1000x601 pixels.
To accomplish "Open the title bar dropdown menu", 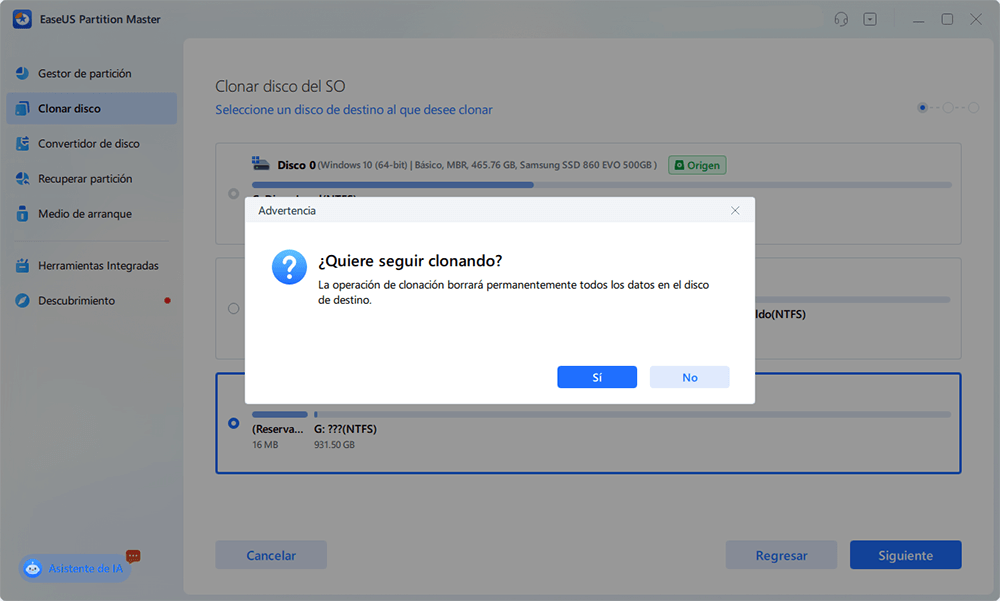I will pos(870,19).
